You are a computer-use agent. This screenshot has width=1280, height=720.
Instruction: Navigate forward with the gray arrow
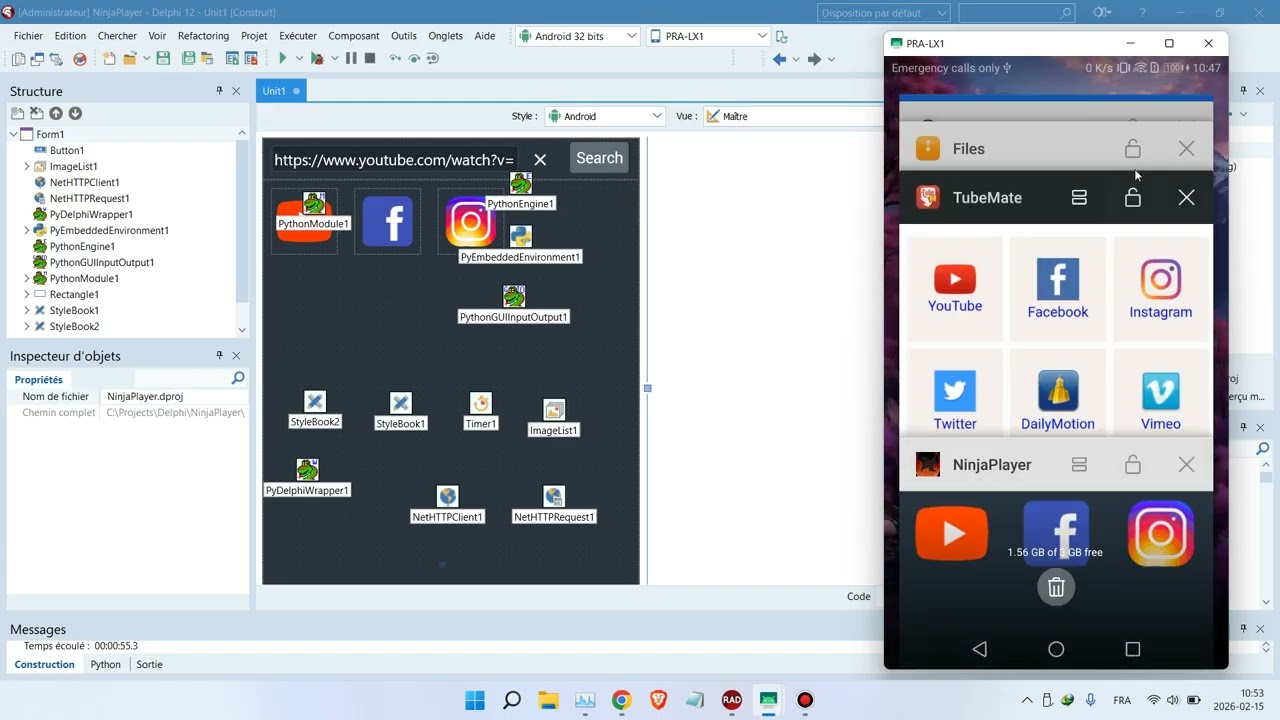tap(814, 59)
